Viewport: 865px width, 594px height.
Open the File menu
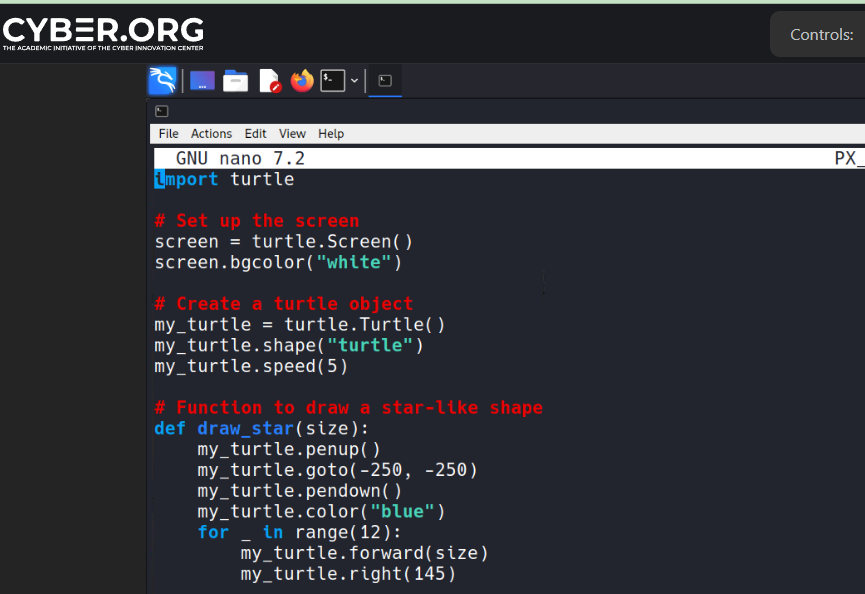pyautogui.click(x=169, y=134)
